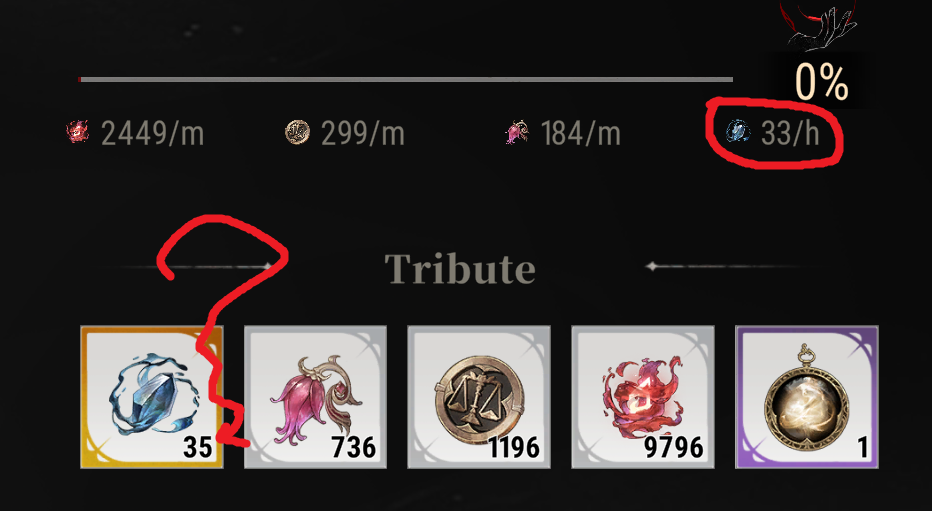Click the 35 count on the crystal tile
This screenshot has width=932, height=511.
[x=198, y=447]
